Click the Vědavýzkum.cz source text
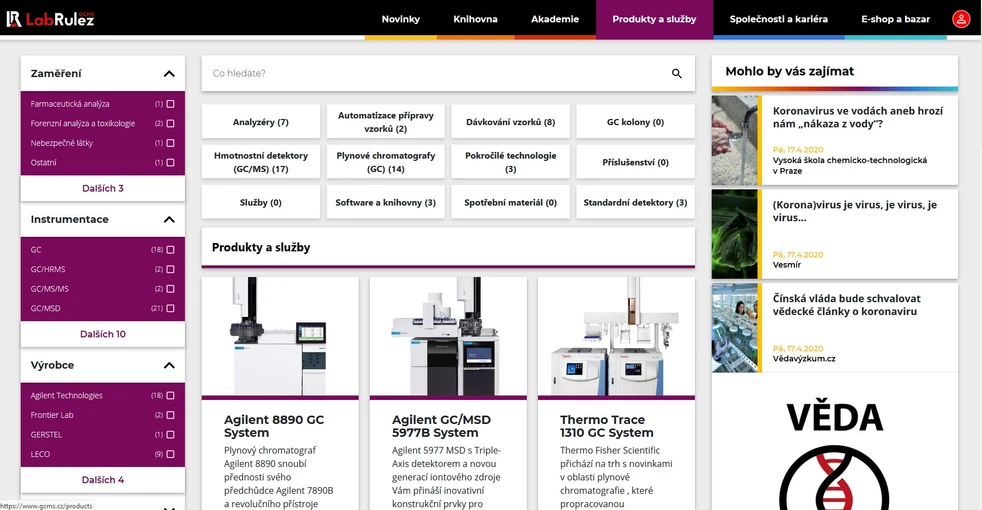Image resolution: width=982 pixels, height=510 pixels. point(804,359)
